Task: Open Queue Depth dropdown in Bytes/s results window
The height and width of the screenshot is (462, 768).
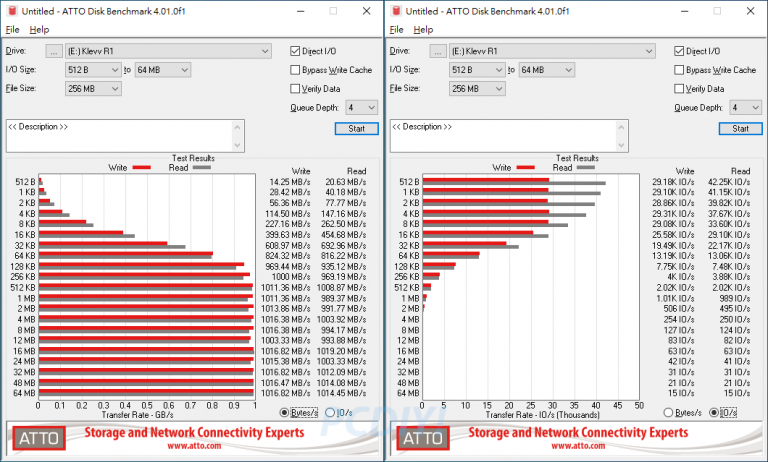Action: click(361, 107)
